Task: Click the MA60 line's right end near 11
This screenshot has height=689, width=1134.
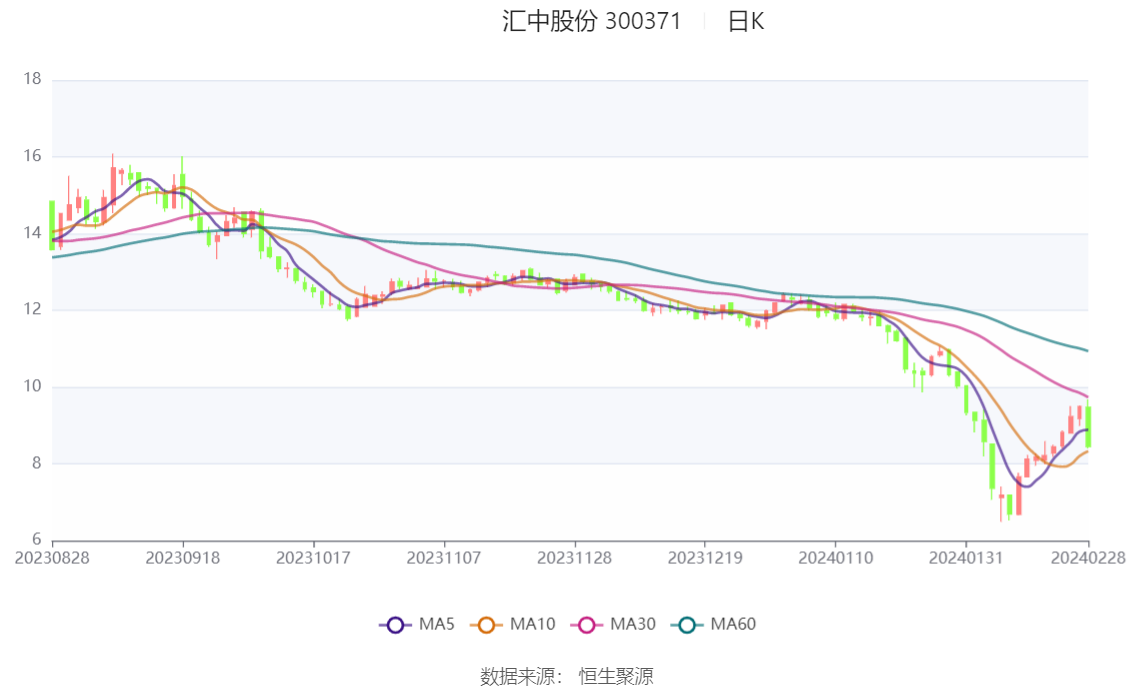Action: click(1086, 350)
